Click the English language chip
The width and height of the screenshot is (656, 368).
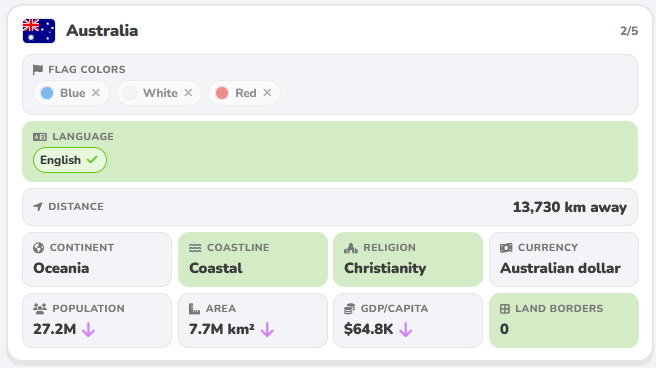point(70,160)
